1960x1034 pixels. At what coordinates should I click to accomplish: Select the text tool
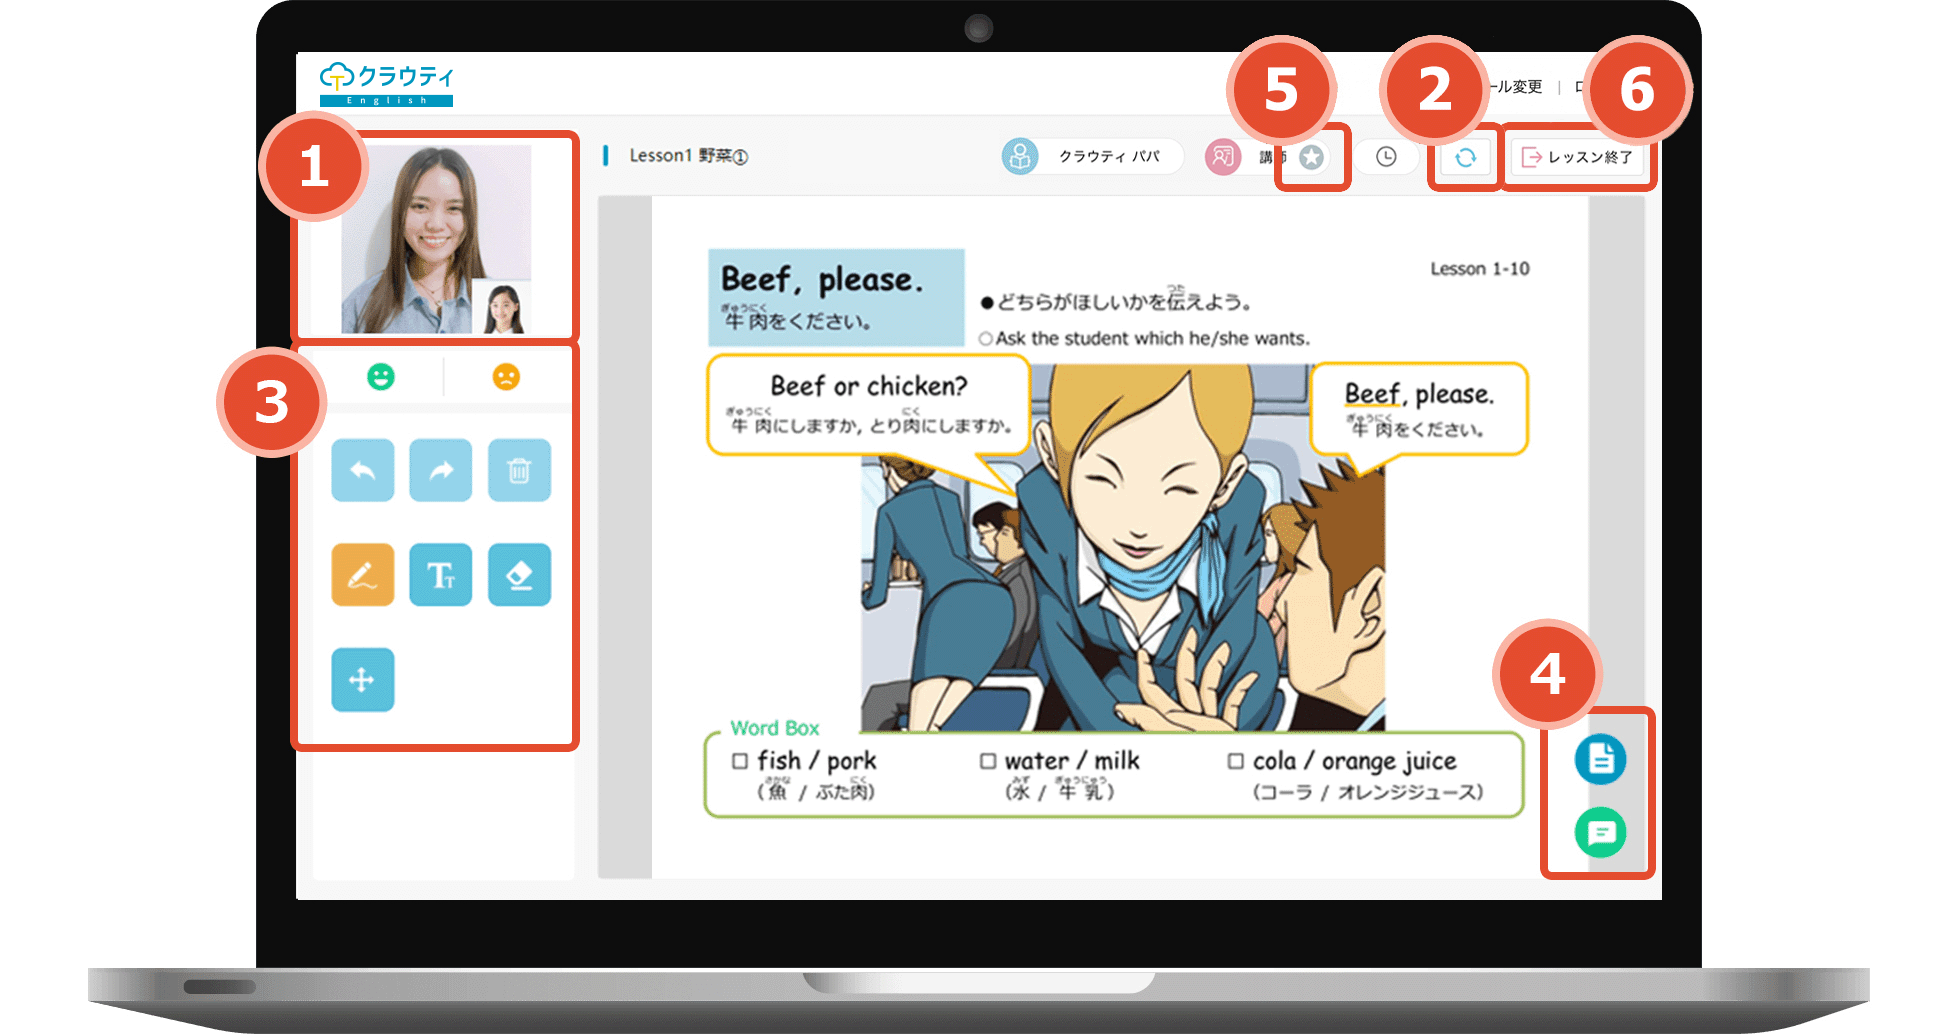pyautogui.click(x=440, y=575)
